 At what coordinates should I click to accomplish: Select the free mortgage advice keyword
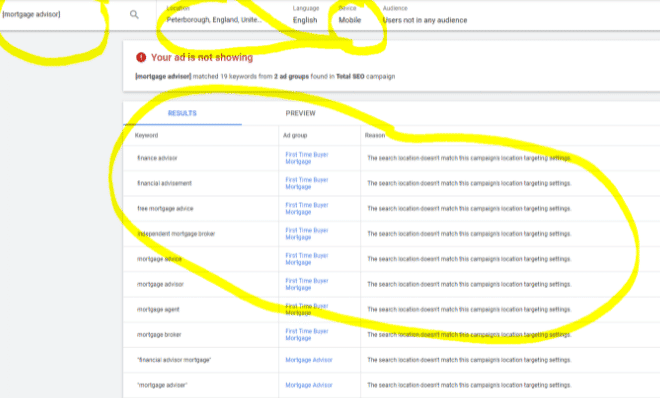coord(165,209)
